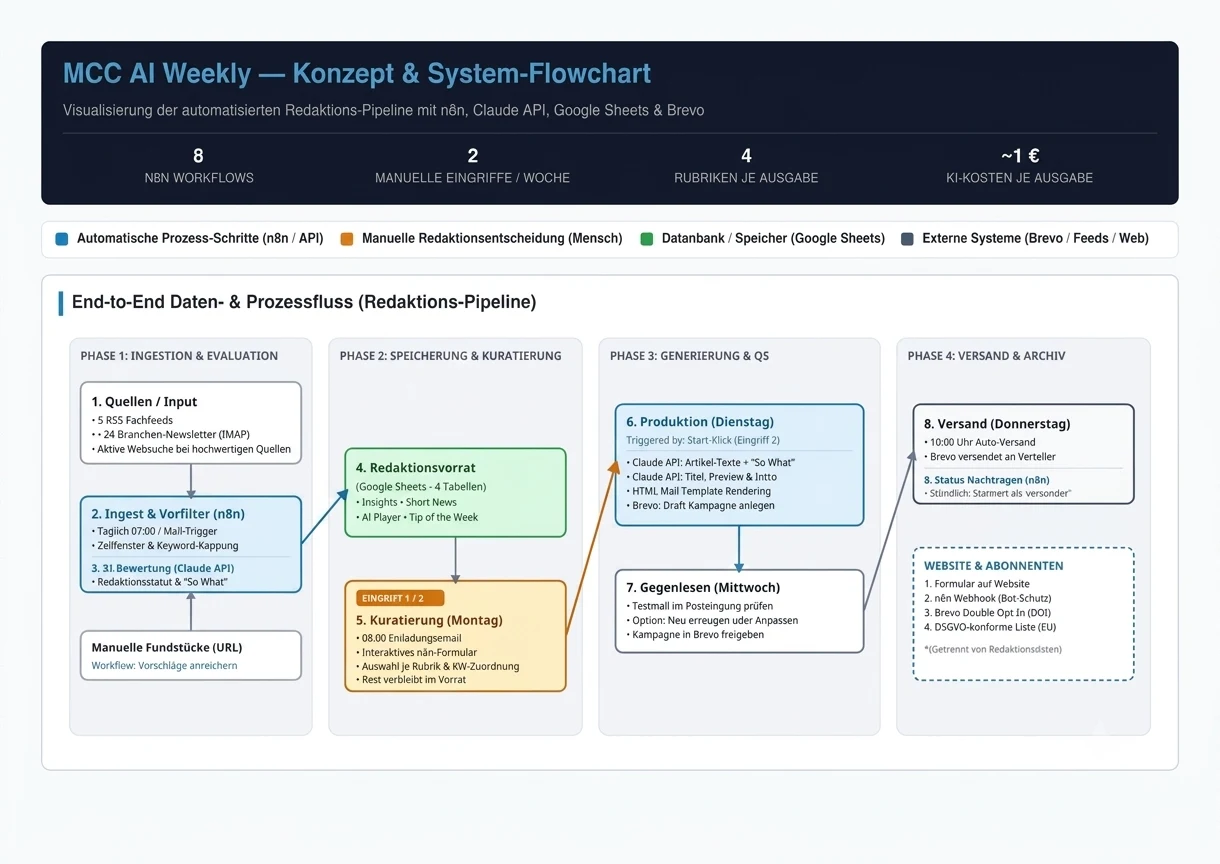The height and width of the screenshot is (864, 1220).
Task: Click the '8. Status Nachtragen (n8n)' subheading
Action: coord(986,480)
